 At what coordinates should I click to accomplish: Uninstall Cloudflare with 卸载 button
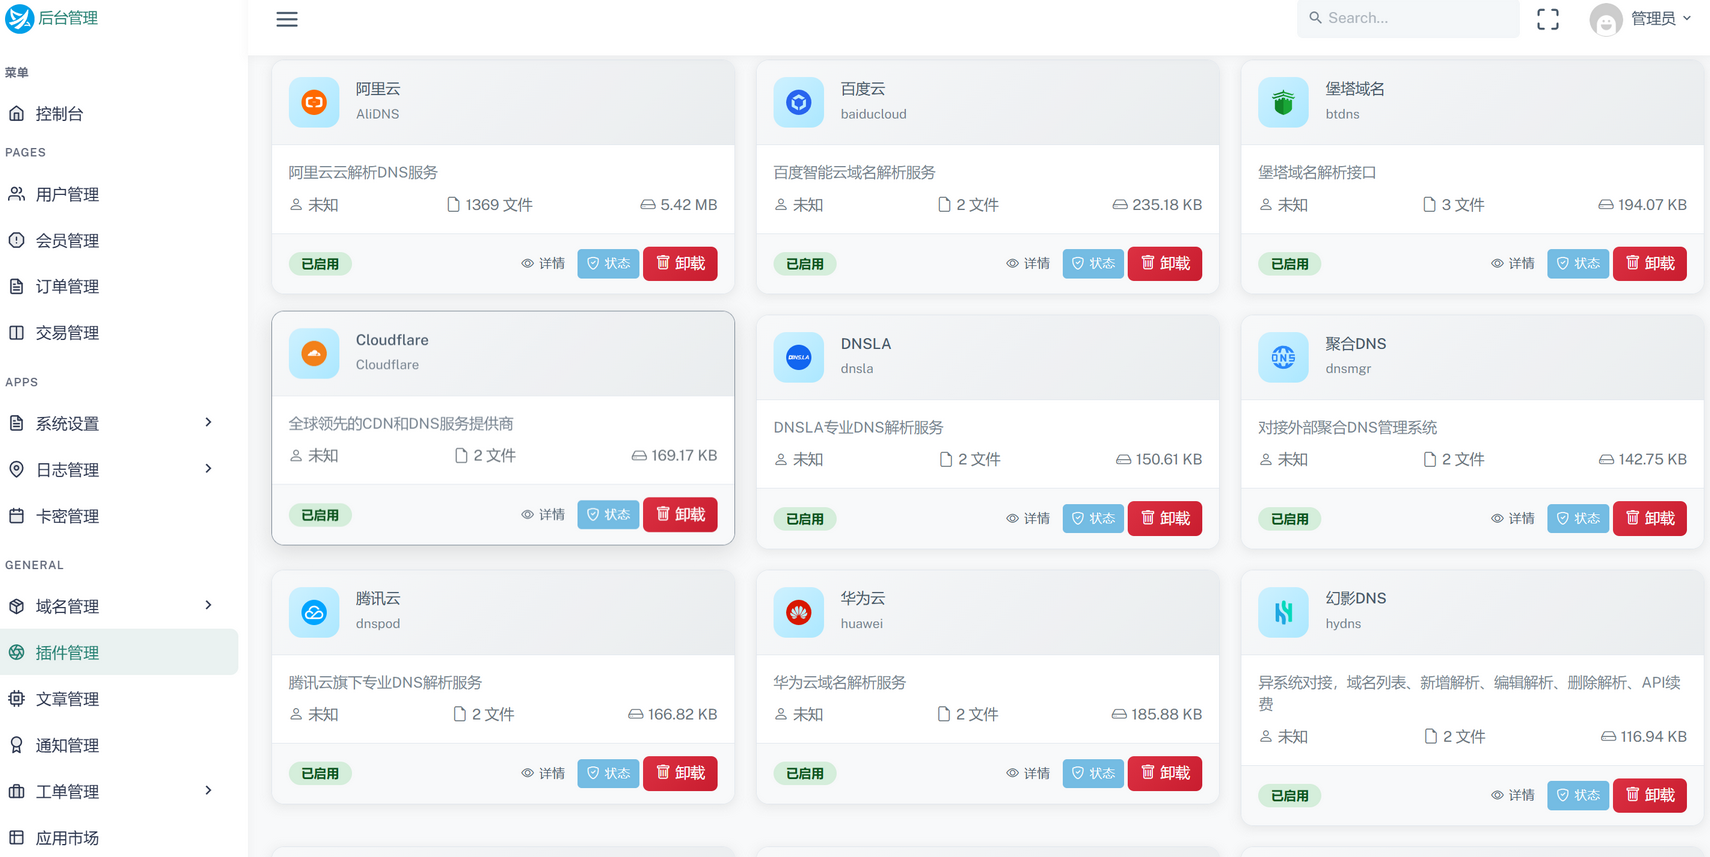coord(680,514)
